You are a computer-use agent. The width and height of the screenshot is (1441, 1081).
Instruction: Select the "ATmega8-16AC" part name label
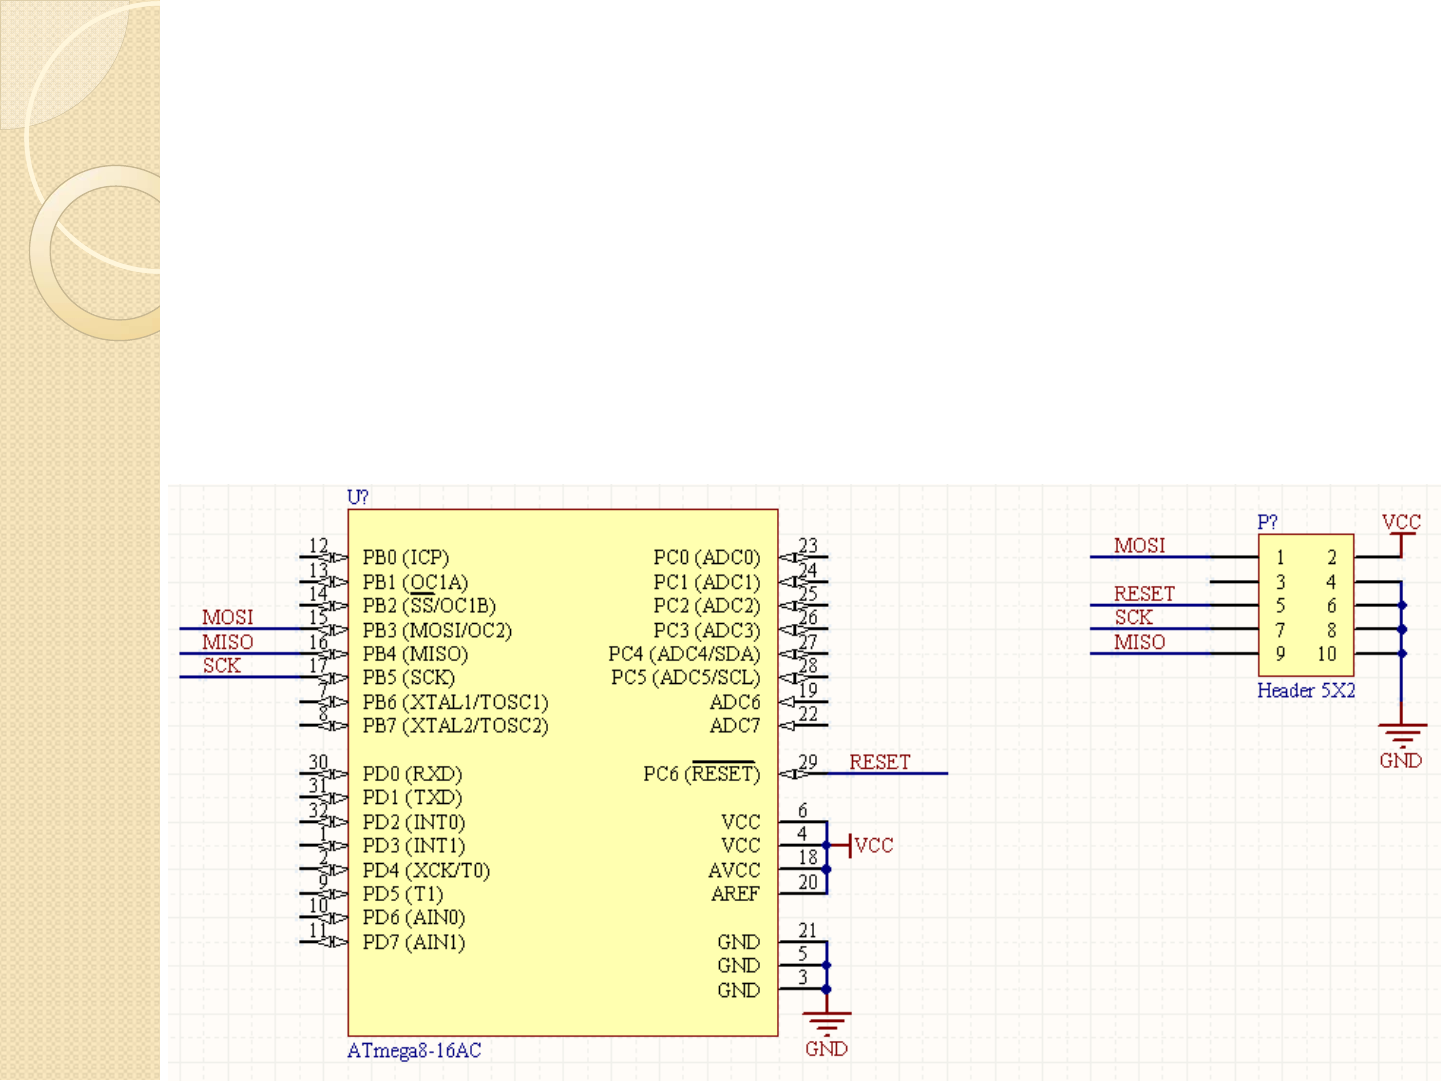pyautogui.click(x=414, y=1051)
